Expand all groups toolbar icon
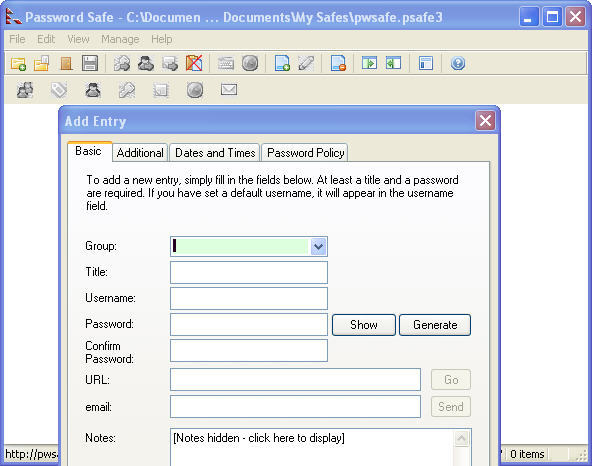The image size is (592, 466). (369, 63)
